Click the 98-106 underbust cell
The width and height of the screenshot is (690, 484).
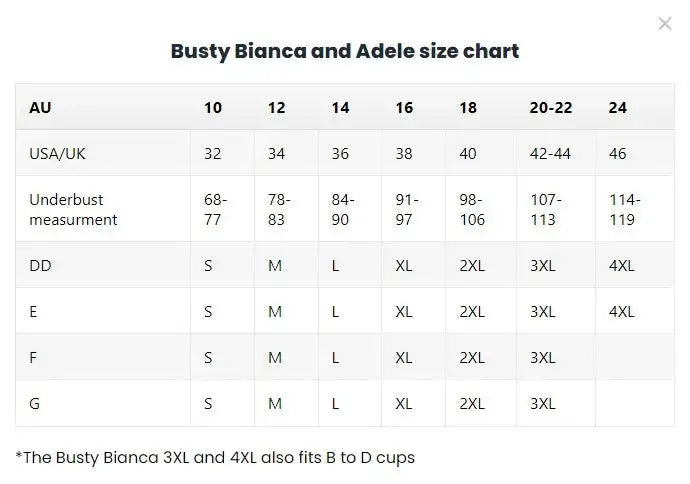coord(473,209)
